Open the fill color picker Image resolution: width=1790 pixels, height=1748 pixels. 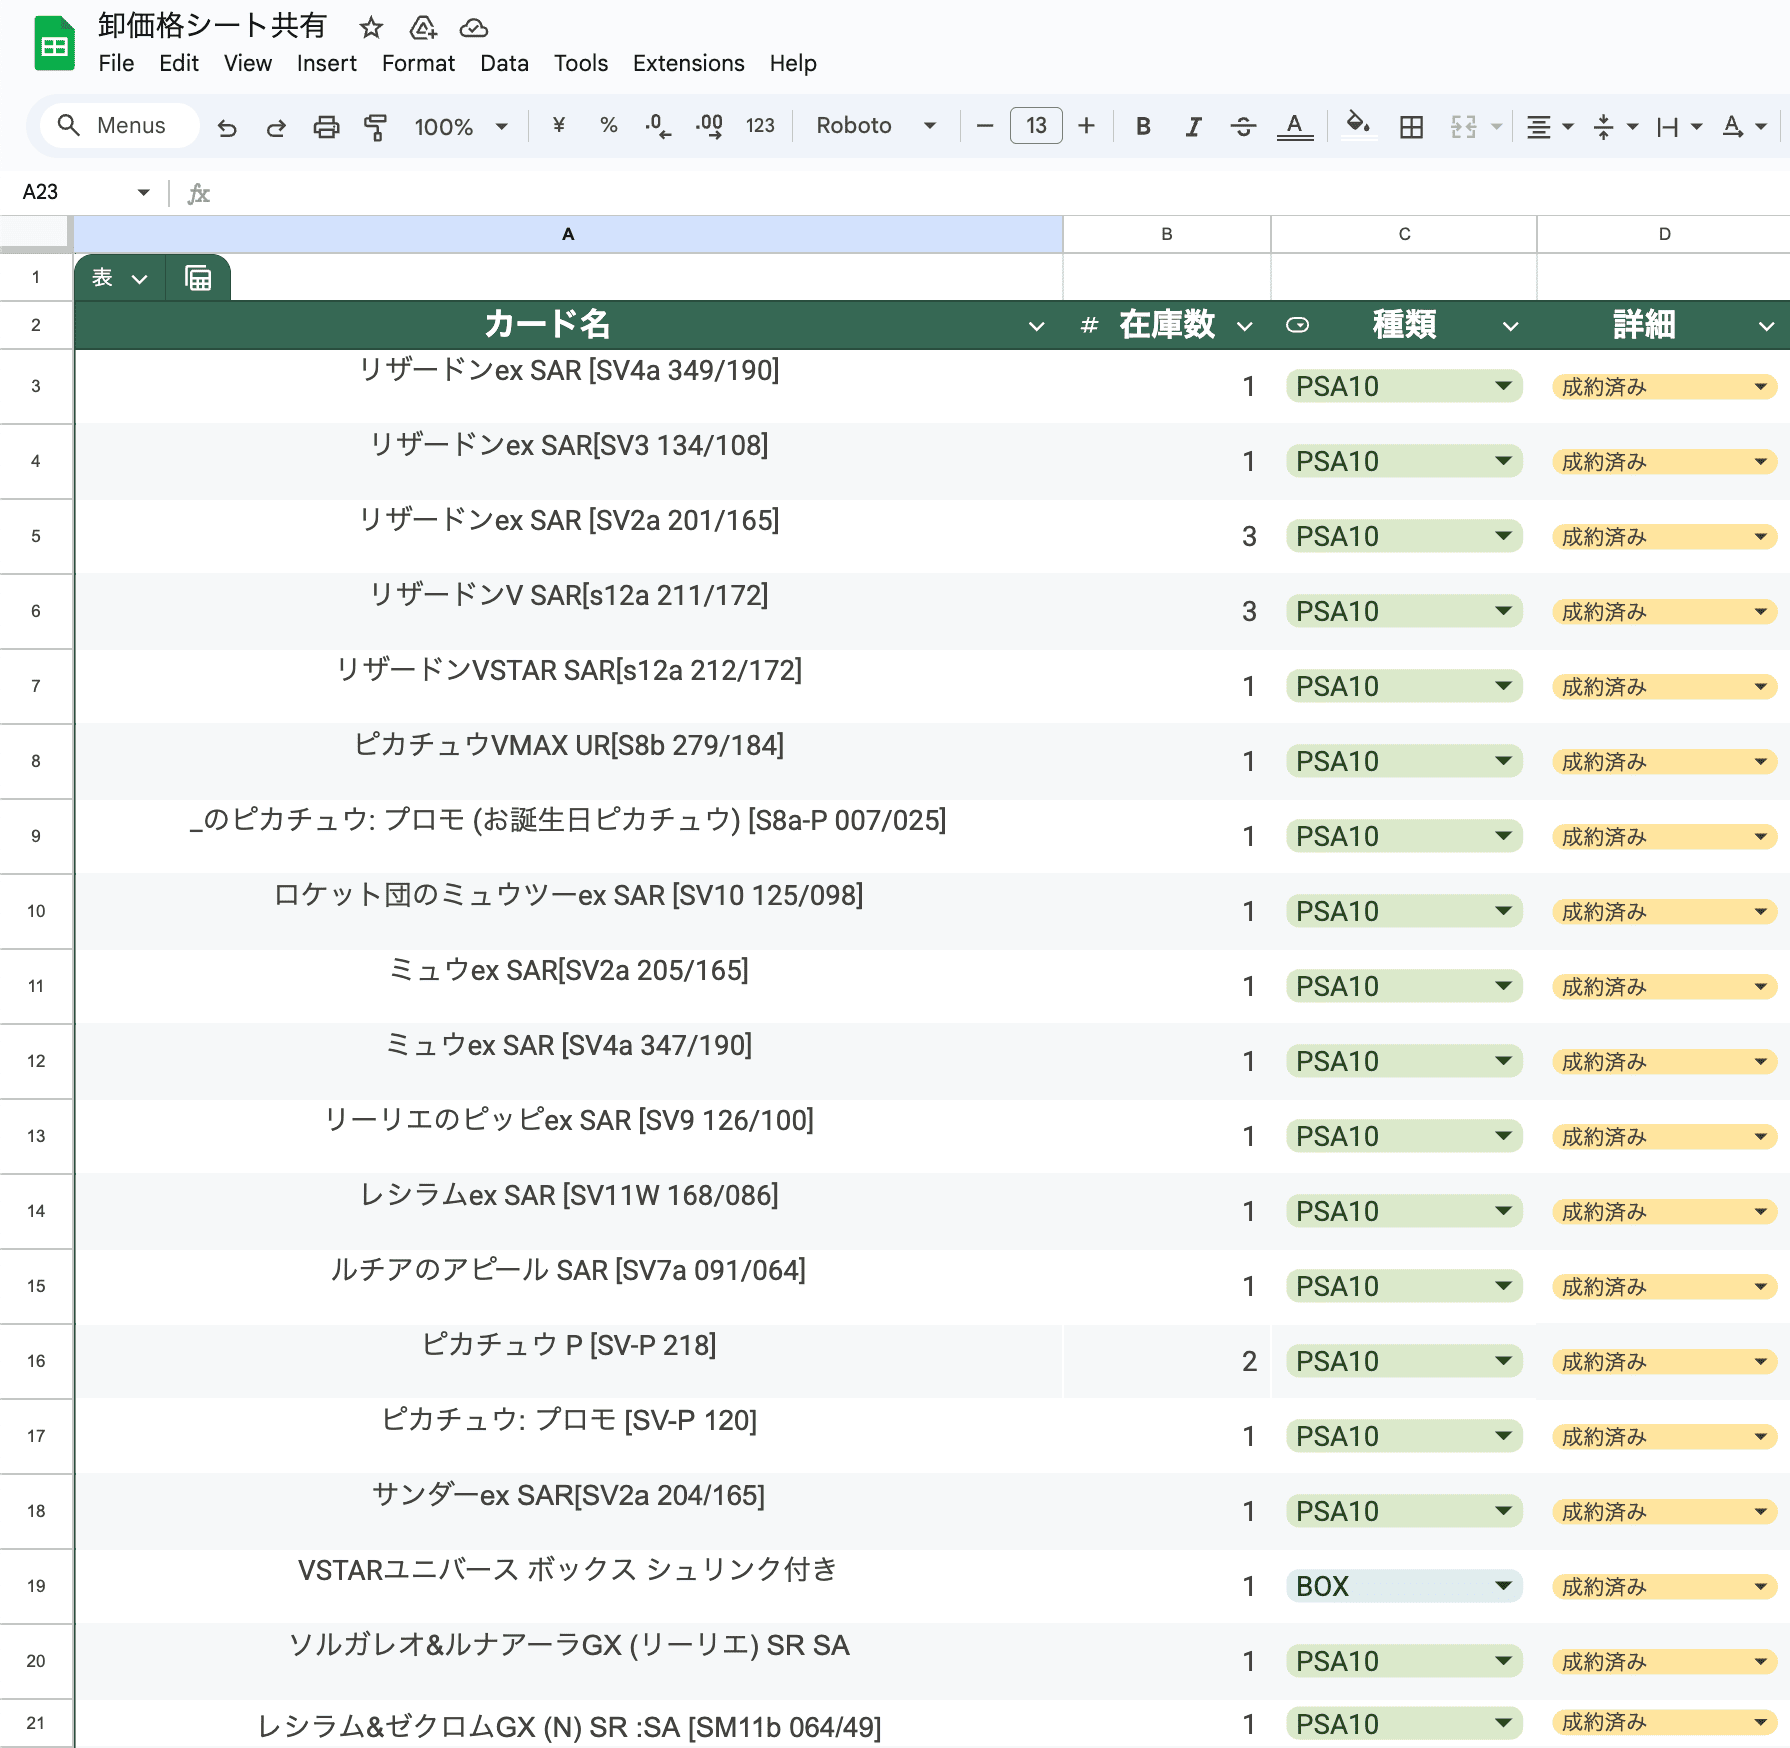tap(1358, 126)
